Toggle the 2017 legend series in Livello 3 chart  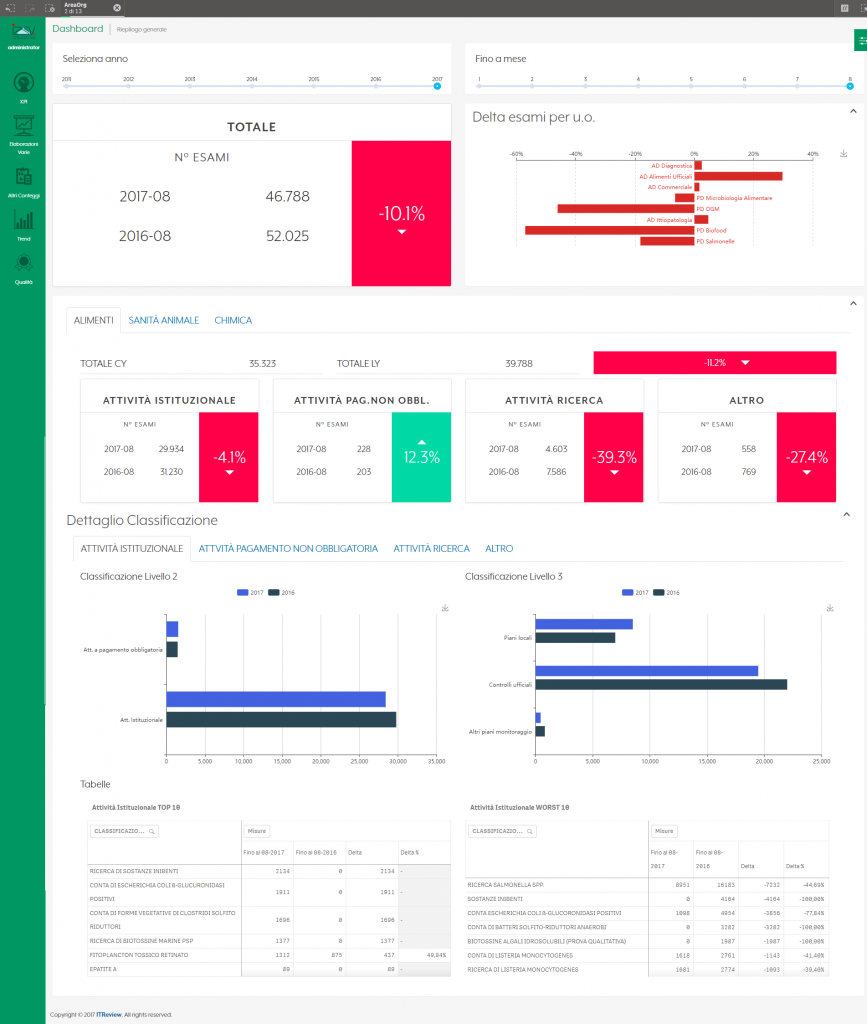635,593
